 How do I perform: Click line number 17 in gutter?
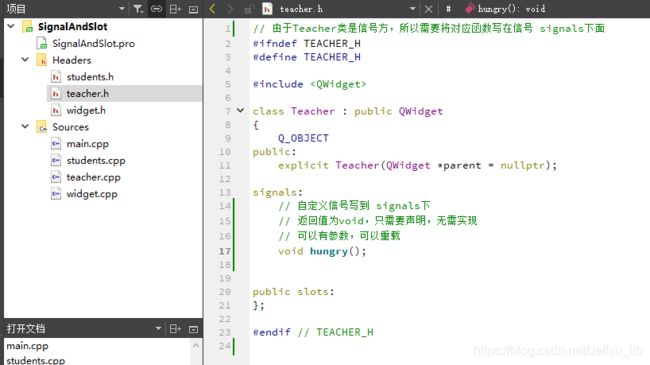tap(225, 251)
